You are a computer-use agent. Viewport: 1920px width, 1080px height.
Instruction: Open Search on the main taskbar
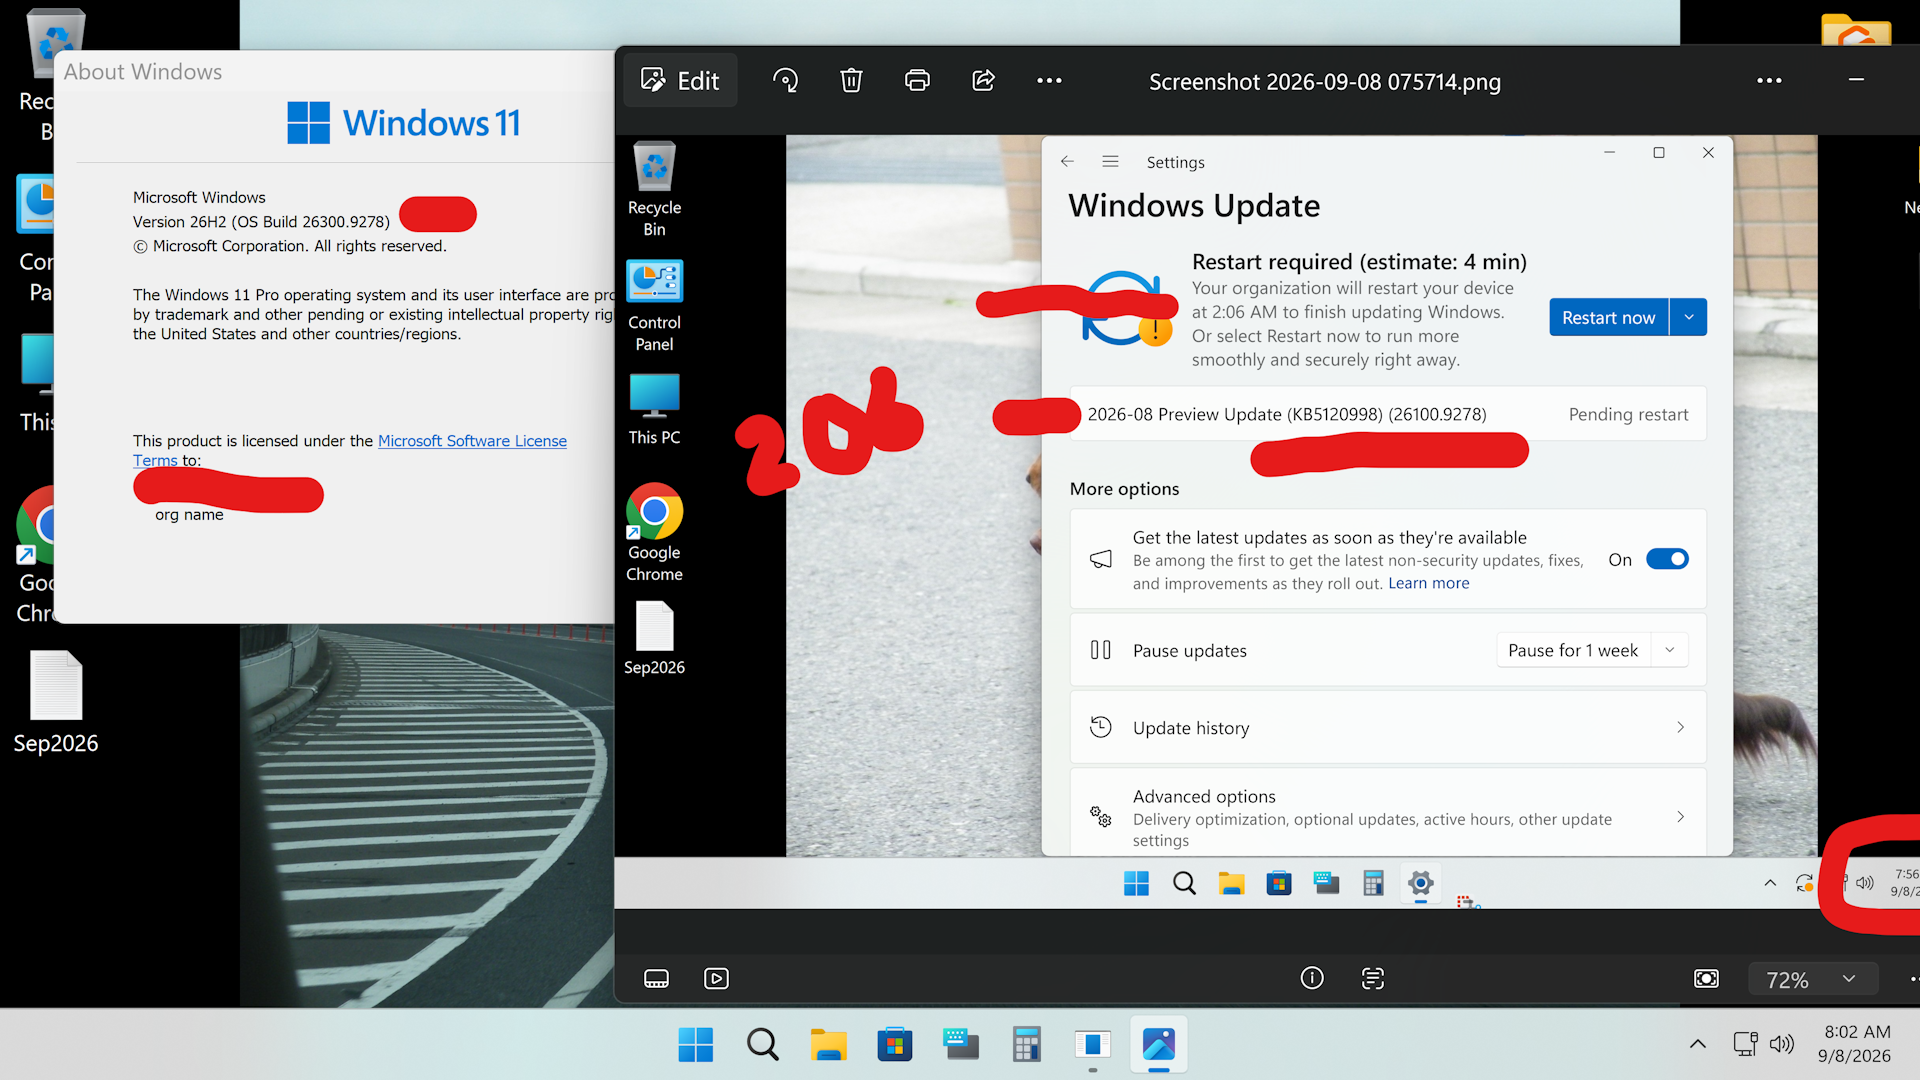pos(762,1045)
